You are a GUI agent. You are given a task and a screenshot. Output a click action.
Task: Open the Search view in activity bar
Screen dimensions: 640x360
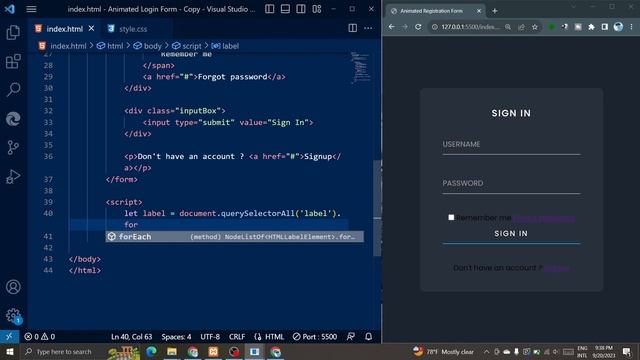tap(13, 90)
